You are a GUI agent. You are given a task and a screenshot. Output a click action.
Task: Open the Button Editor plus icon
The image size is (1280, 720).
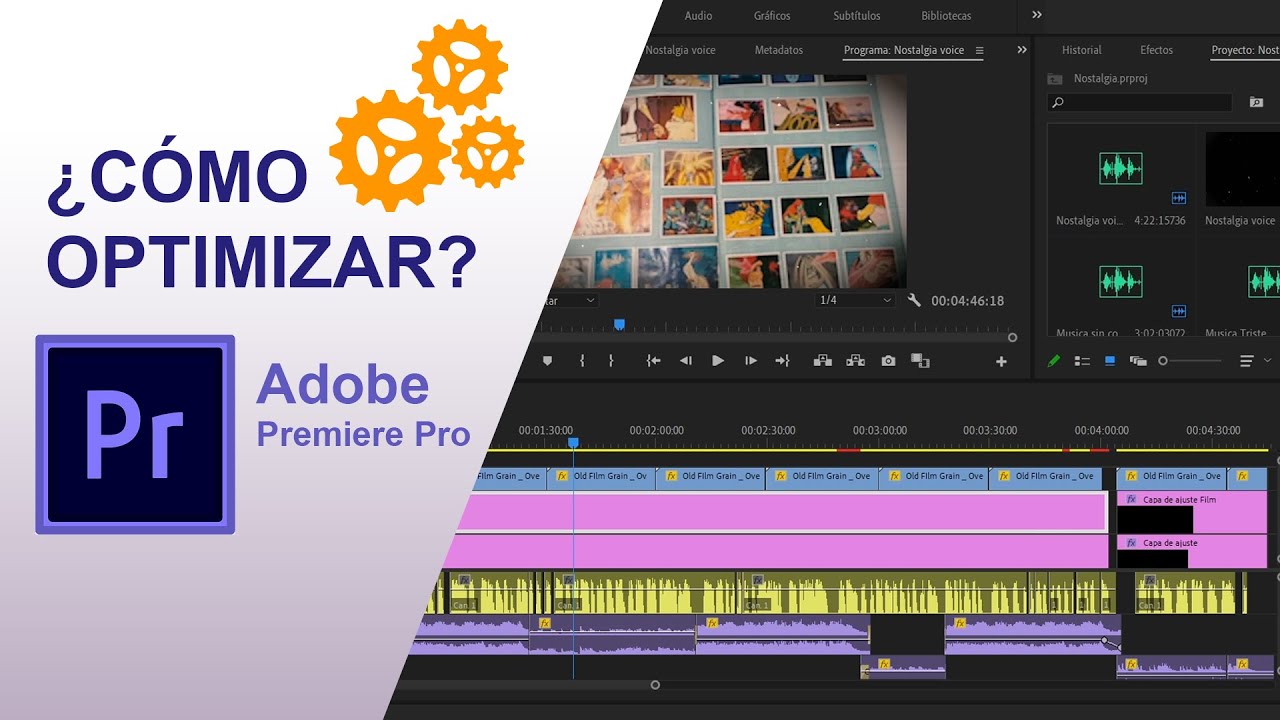[1001, 362]
